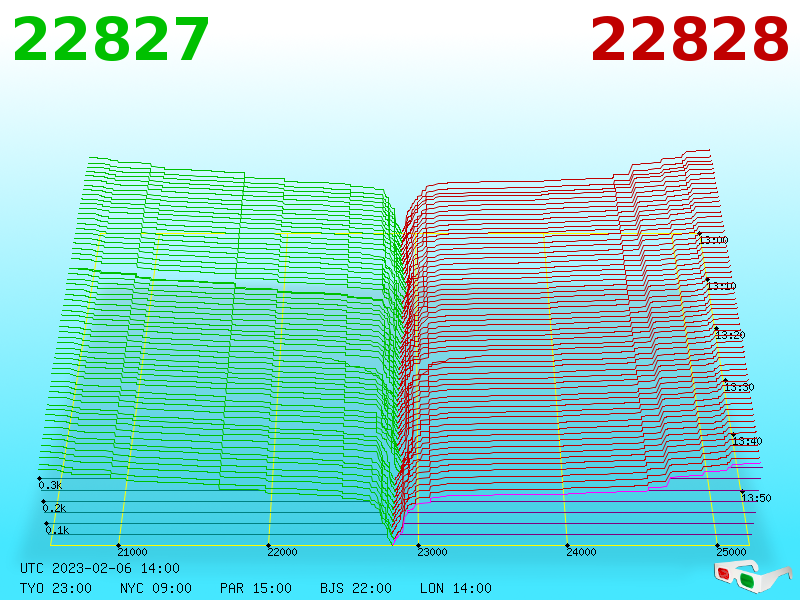Viewport: 800px width, 600px height.
Task: Click the 13:20 time marker
Action: click(x=730, y=335)
